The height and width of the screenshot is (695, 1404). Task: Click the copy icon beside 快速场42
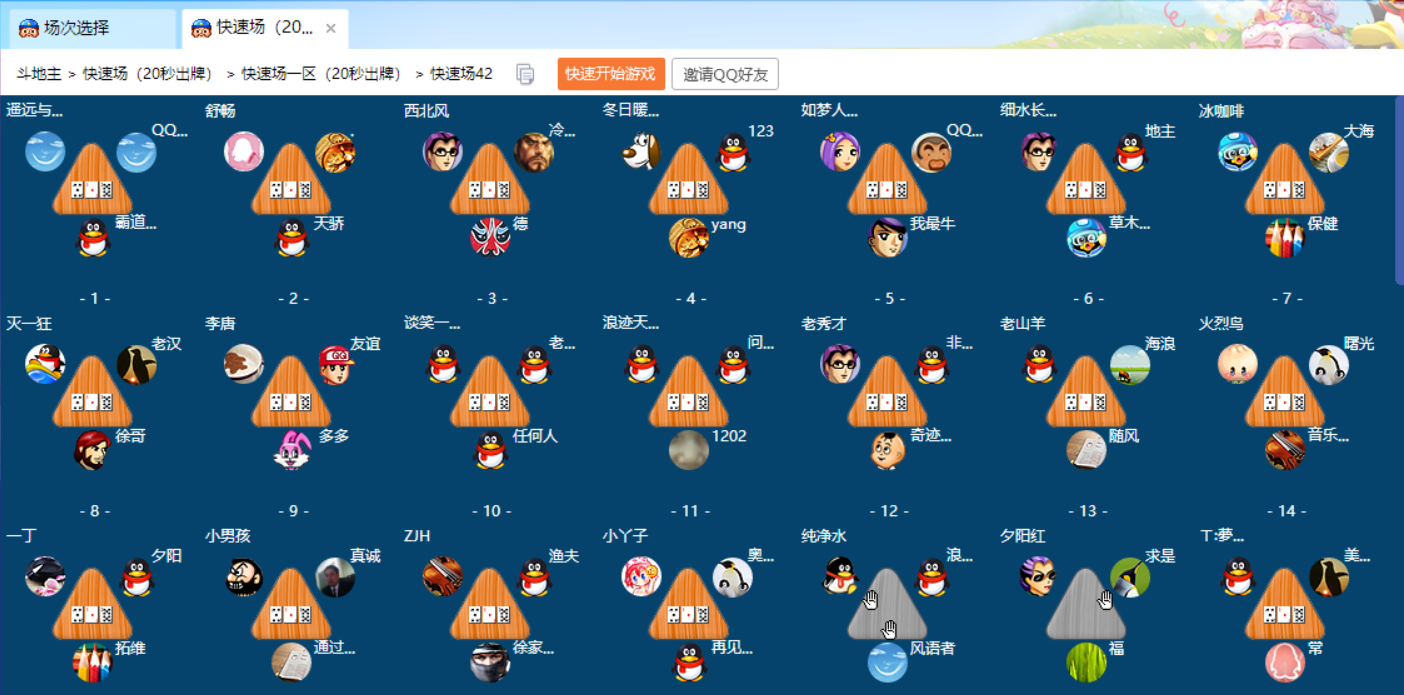coord(525,74)
